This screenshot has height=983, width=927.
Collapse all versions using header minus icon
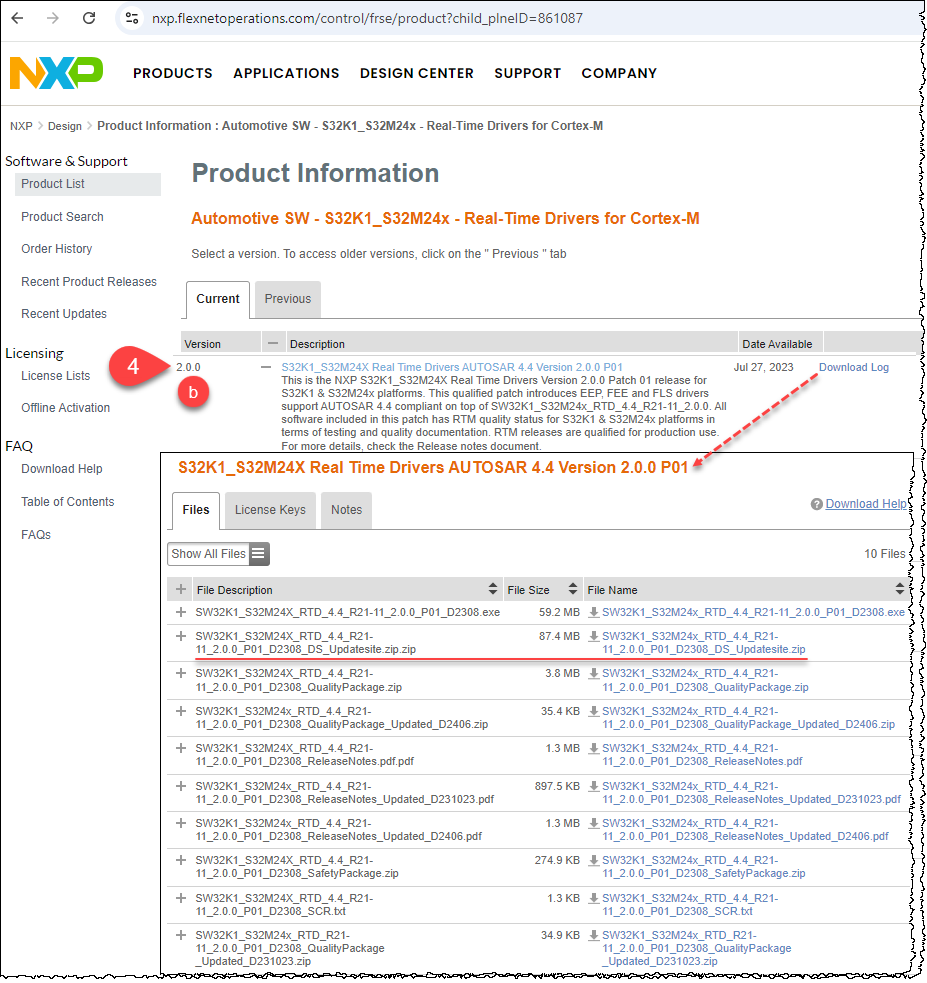(x=273, y=344)
